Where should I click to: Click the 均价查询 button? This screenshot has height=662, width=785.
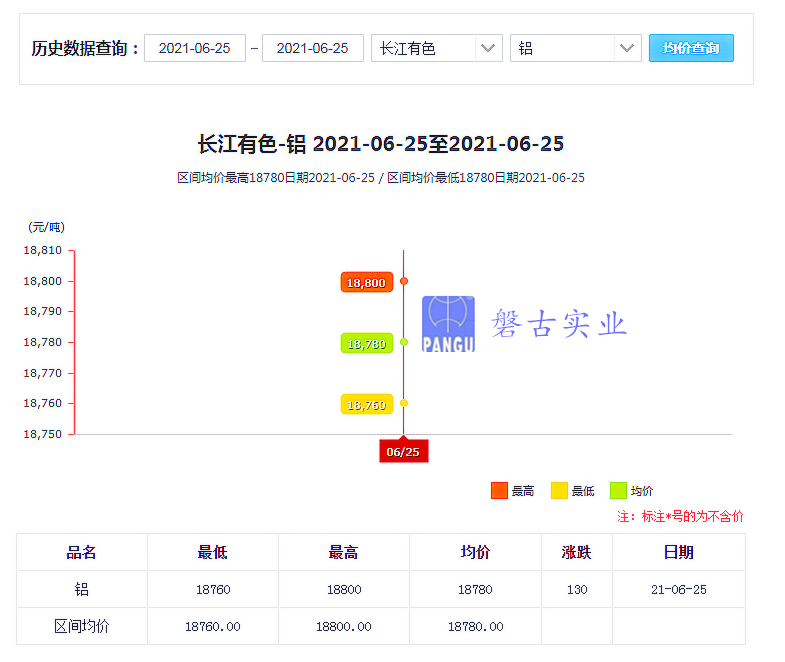pyautogui.click(x=691, y=48)
